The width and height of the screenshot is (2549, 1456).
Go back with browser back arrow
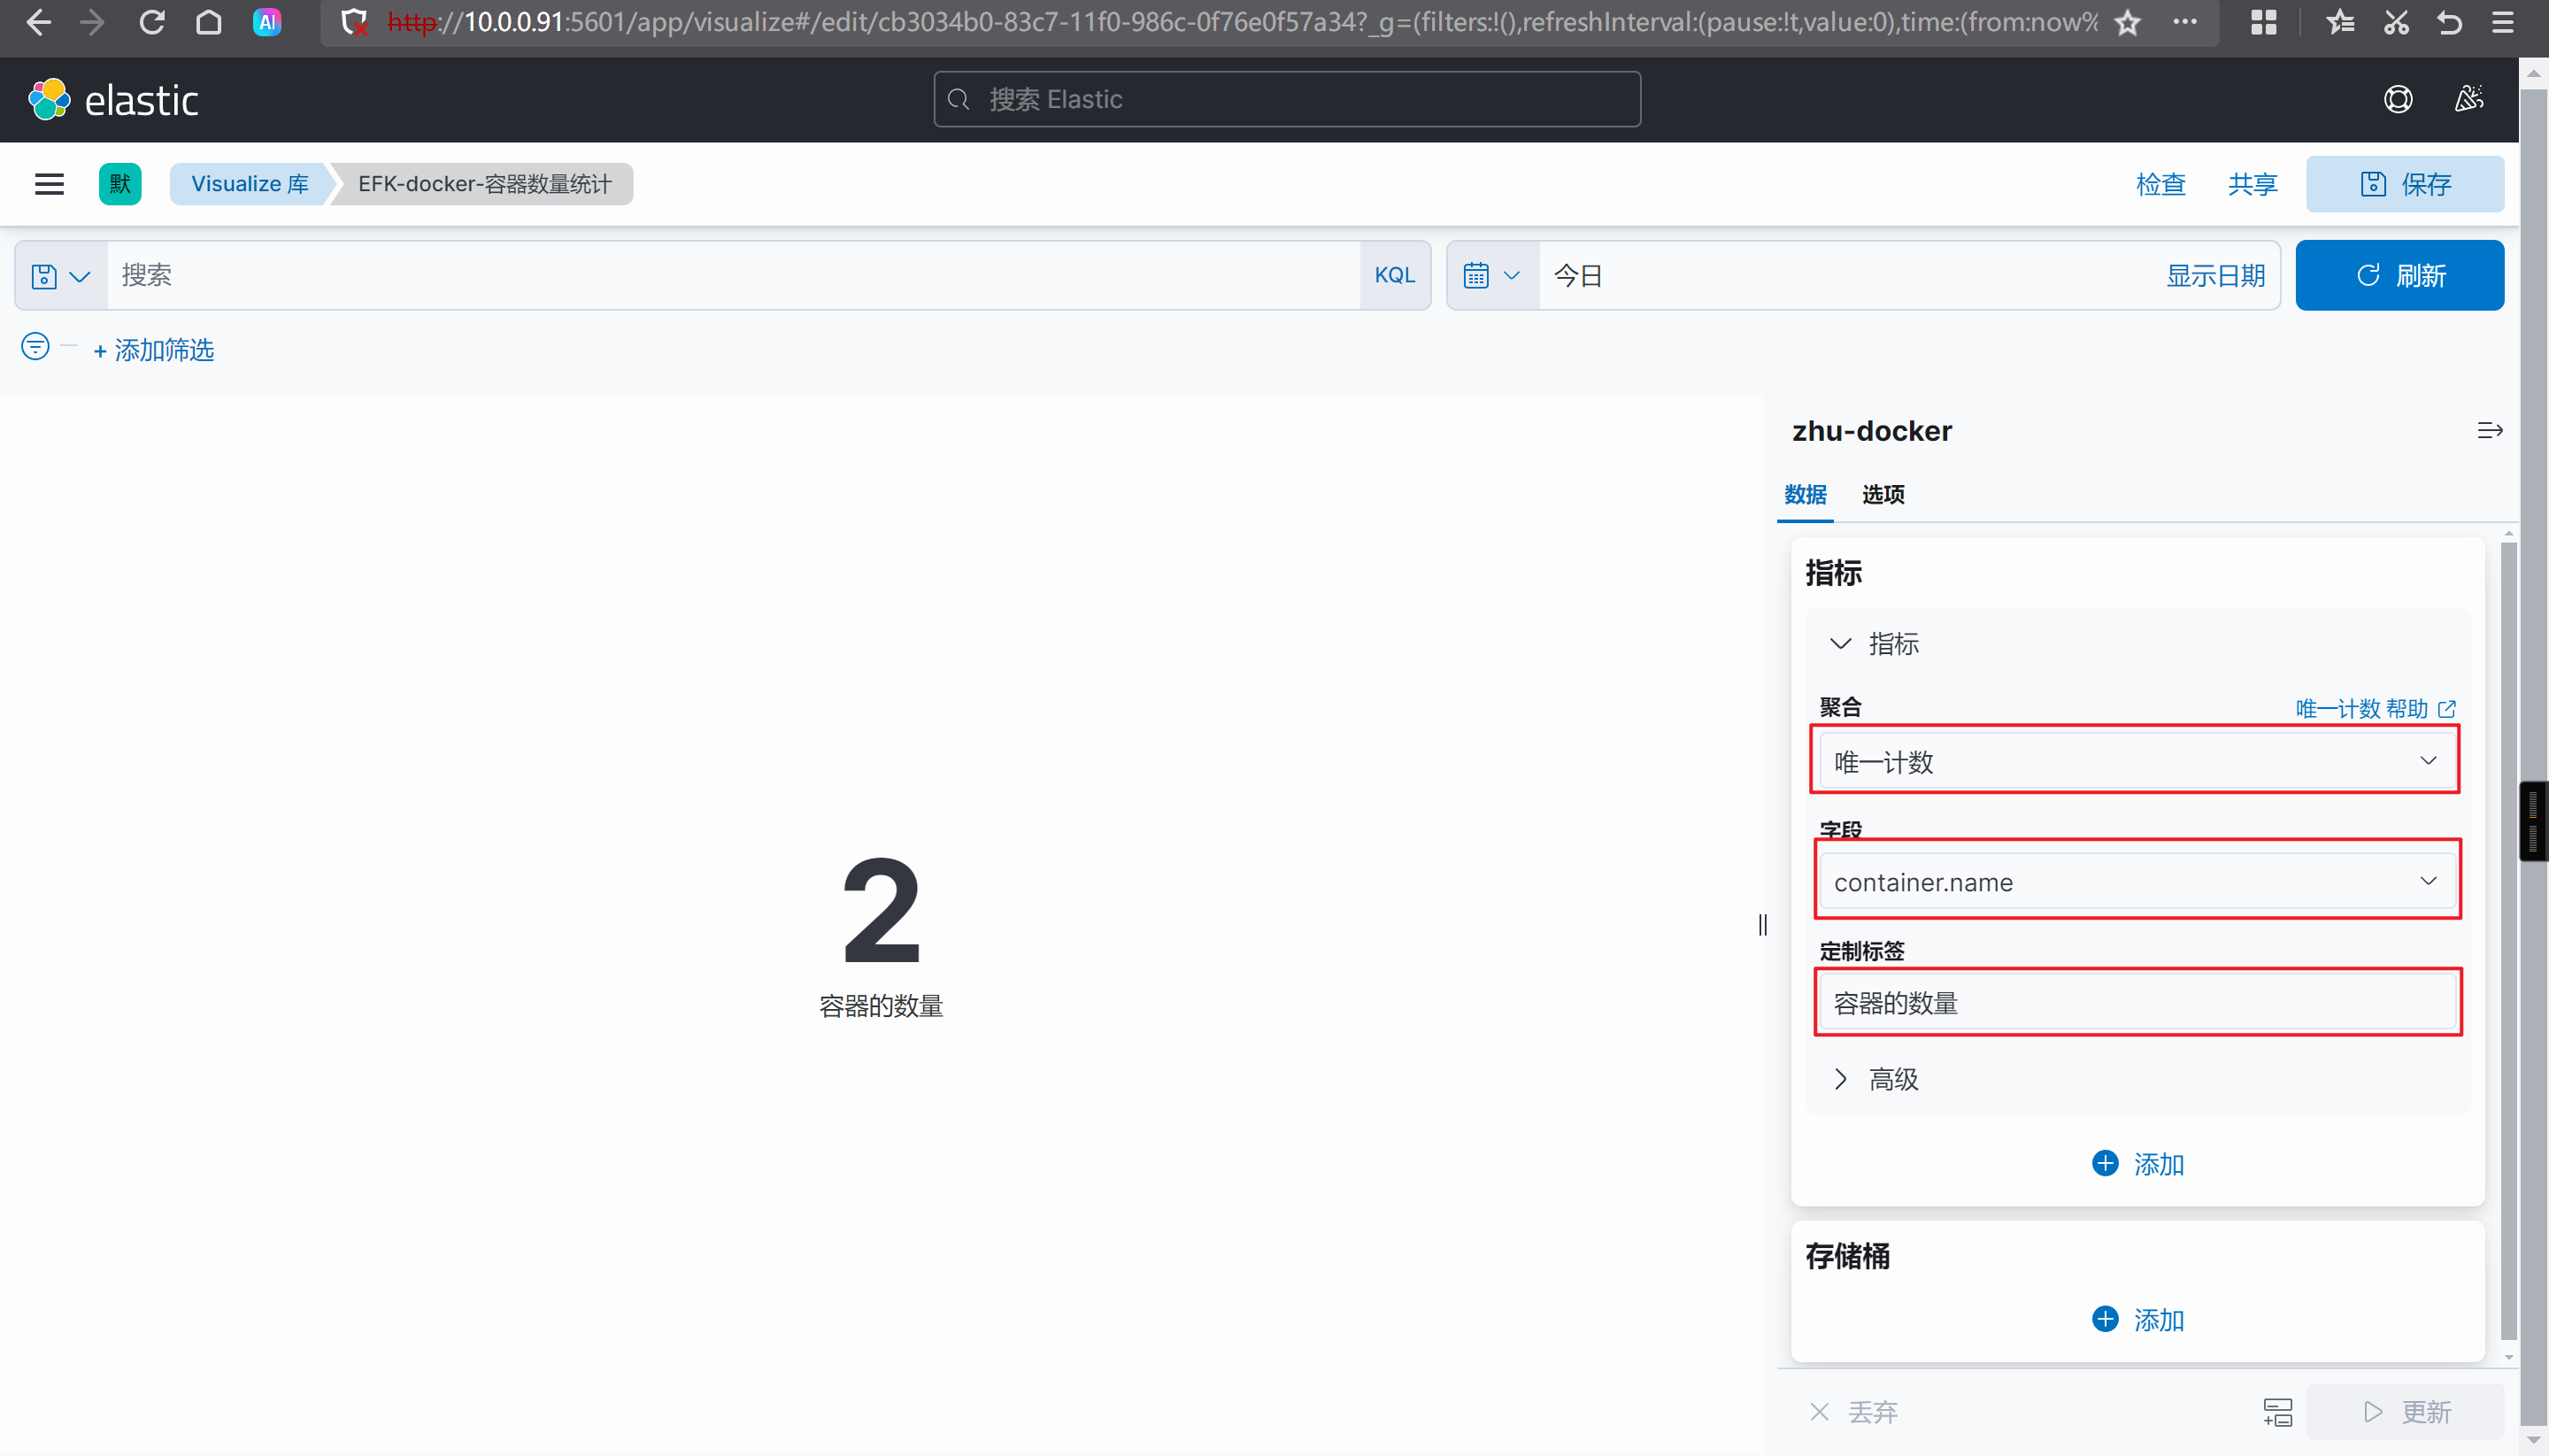click(x=38, y=22)
